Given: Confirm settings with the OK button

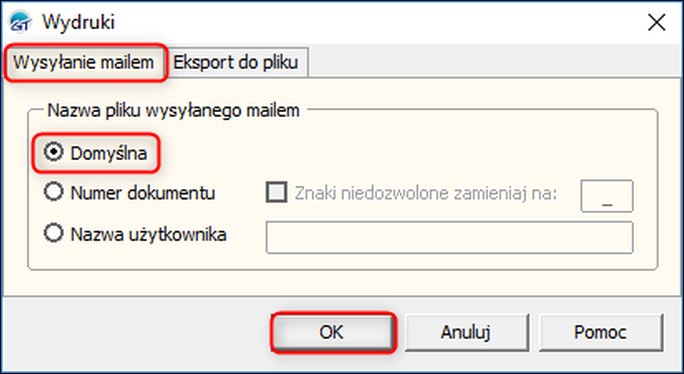Looking at the screenshot, I should (332, 332).
